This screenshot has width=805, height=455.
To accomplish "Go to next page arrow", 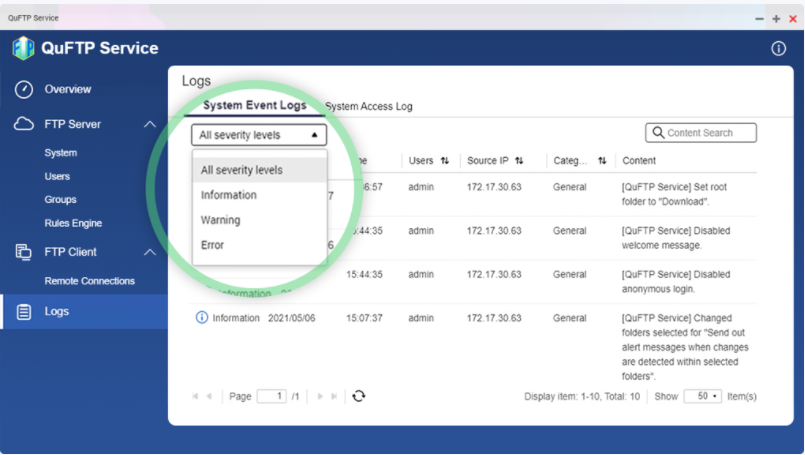I will point(320,396).
